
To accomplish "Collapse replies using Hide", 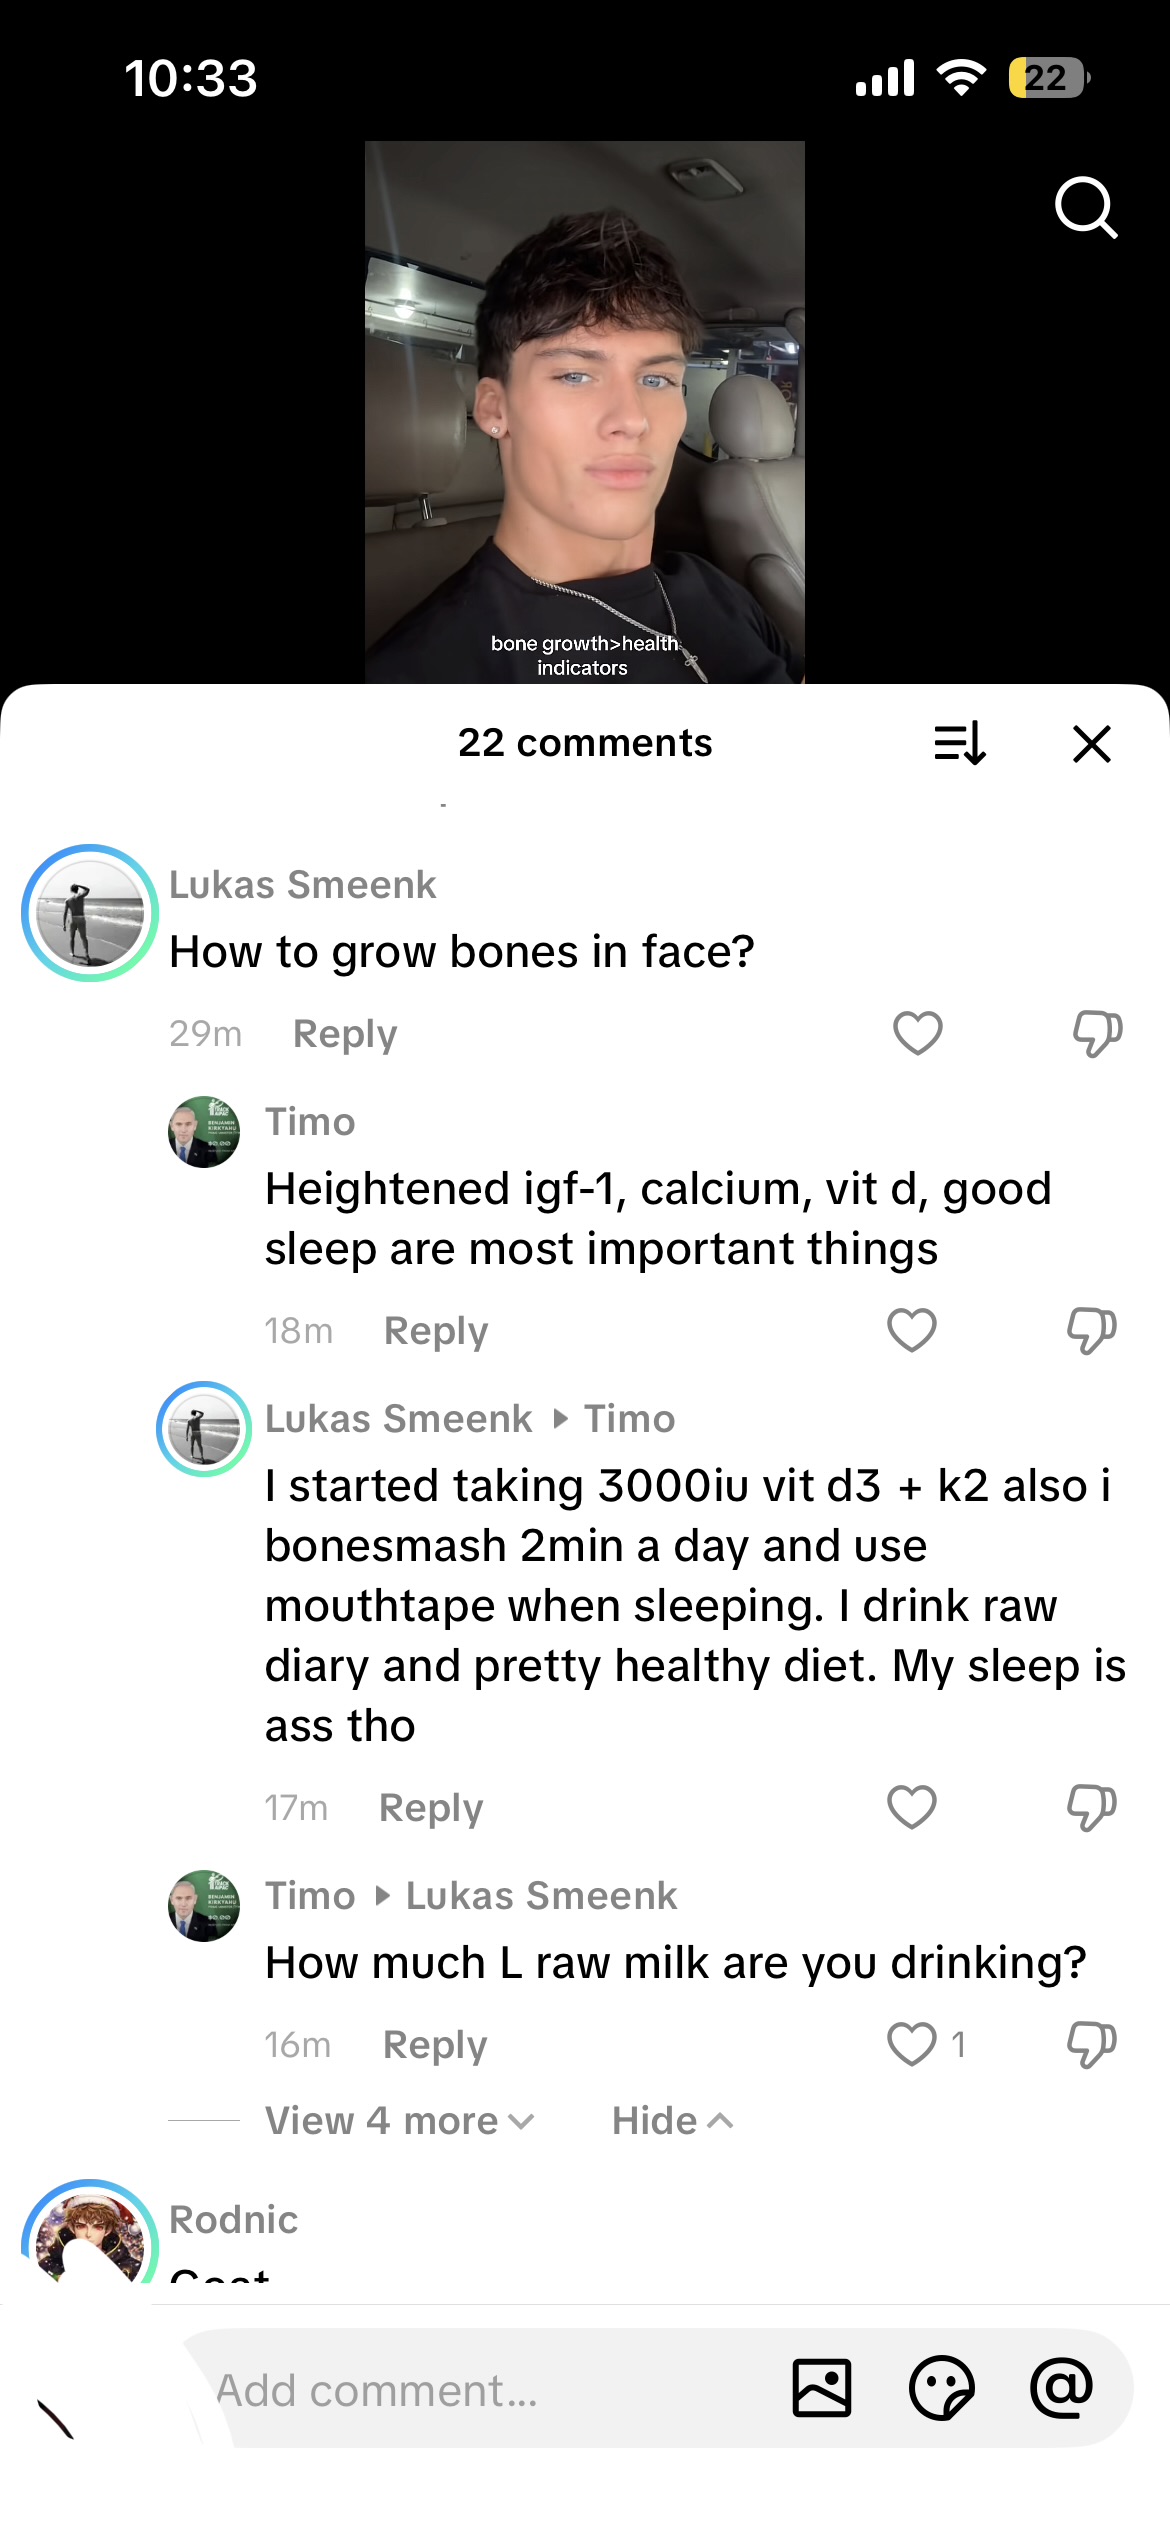I will pyautogui.click(x=672, y=2121).
